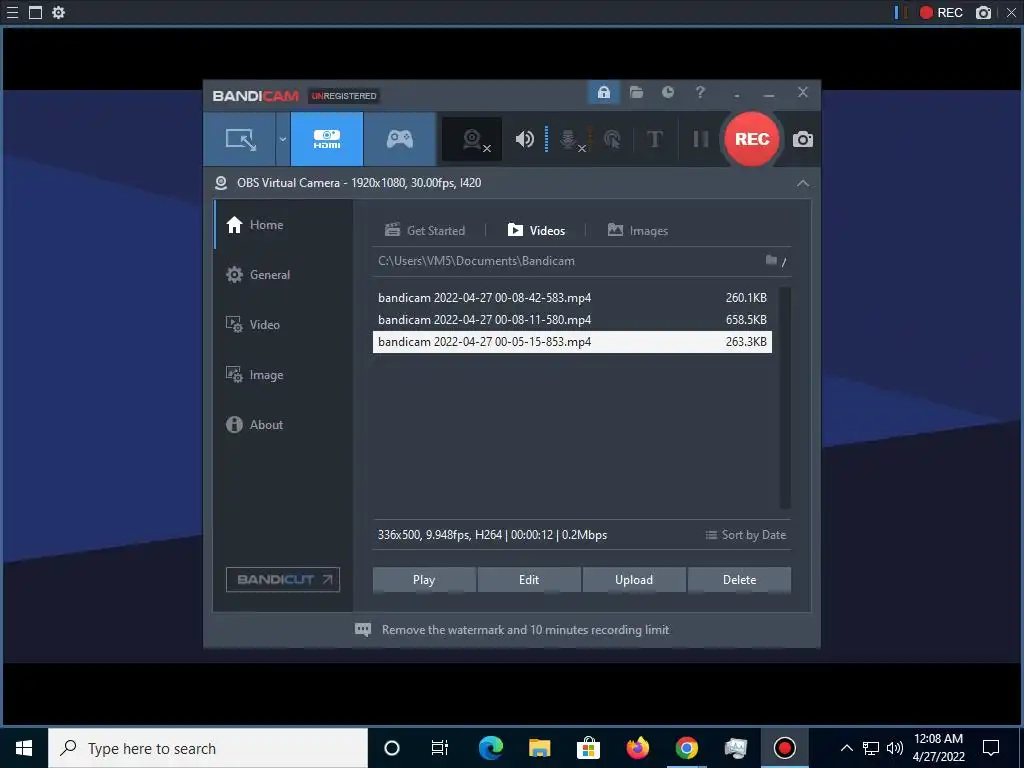
Task: Click the Remove the watermark message link
Action: [x=525, y=630]
